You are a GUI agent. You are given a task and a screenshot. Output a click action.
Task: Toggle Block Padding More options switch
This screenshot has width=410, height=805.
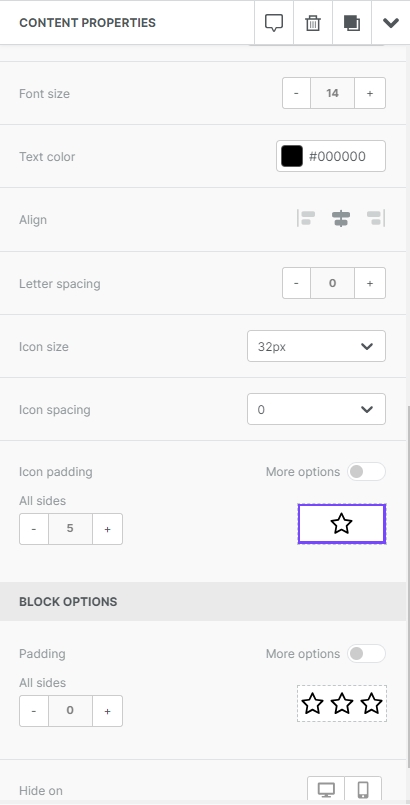[366, 654]
